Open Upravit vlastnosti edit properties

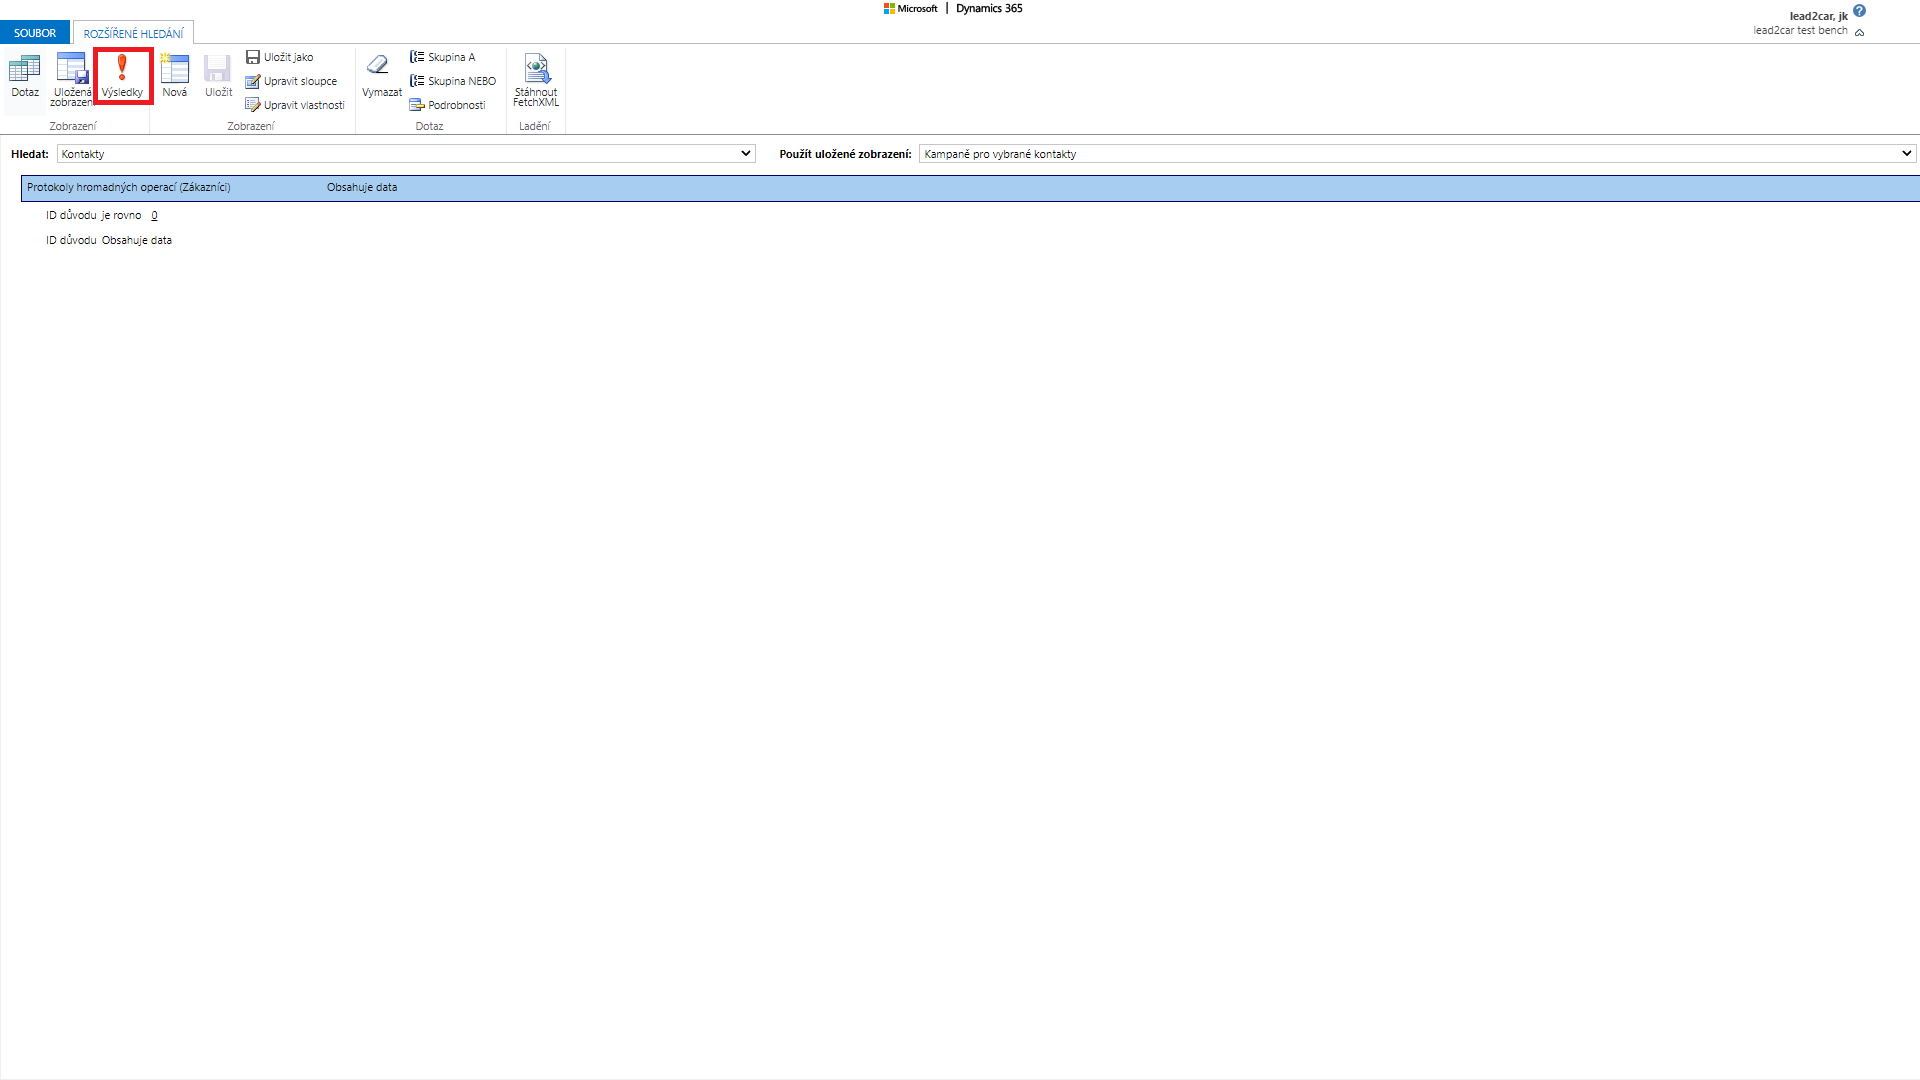[295, 105]
